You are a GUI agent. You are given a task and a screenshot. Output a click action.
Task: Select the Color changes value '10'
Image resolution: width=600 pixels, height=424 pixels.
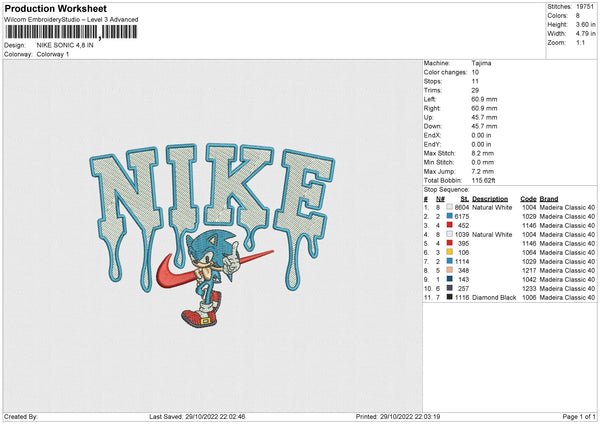[x=475, y=72]
